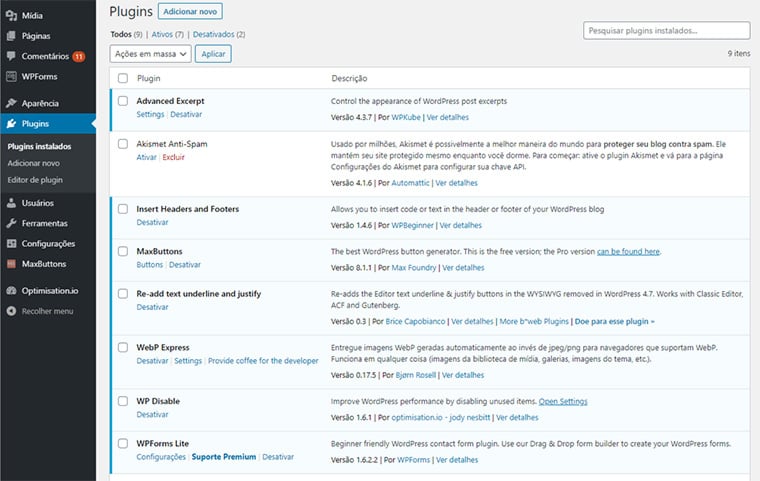
Task: Click the Comentários speech bubble icon
Action: click(x=11, y=56)
